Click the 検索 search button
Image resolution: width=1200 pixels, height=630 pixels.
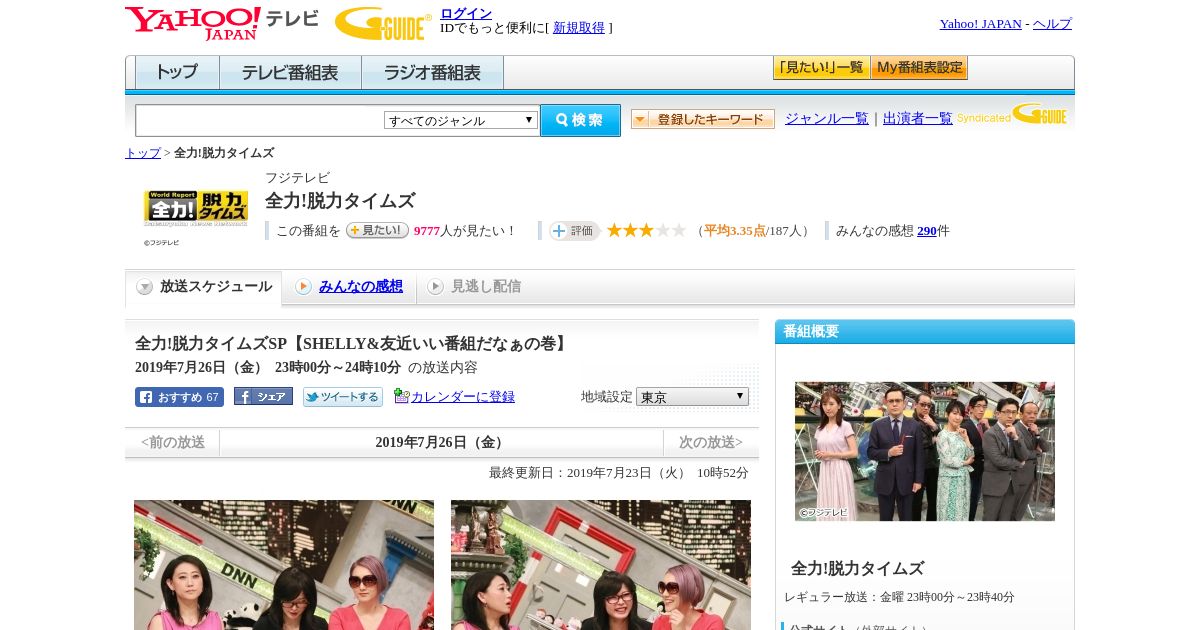pyautogui.click(x=580, y=120)
